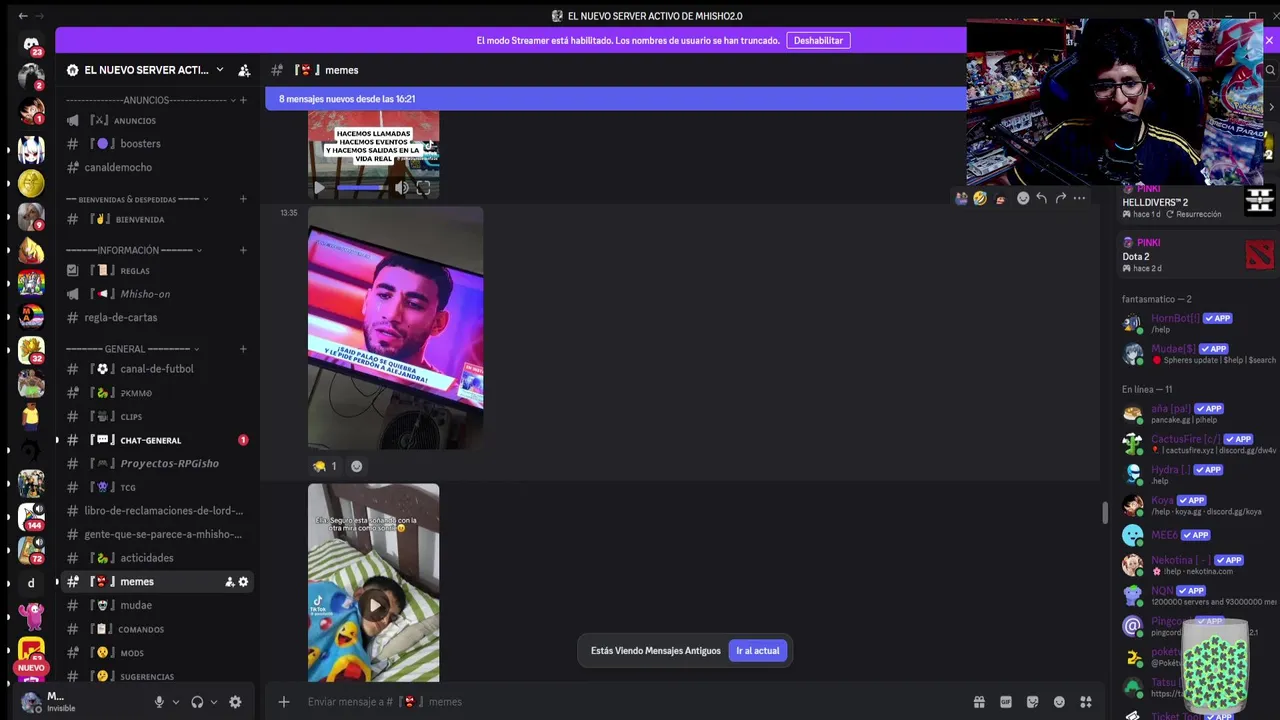Open the gift icon in message bar
Image resolution: width=1280 pixels, height=720 pixels.
point(979,702)
